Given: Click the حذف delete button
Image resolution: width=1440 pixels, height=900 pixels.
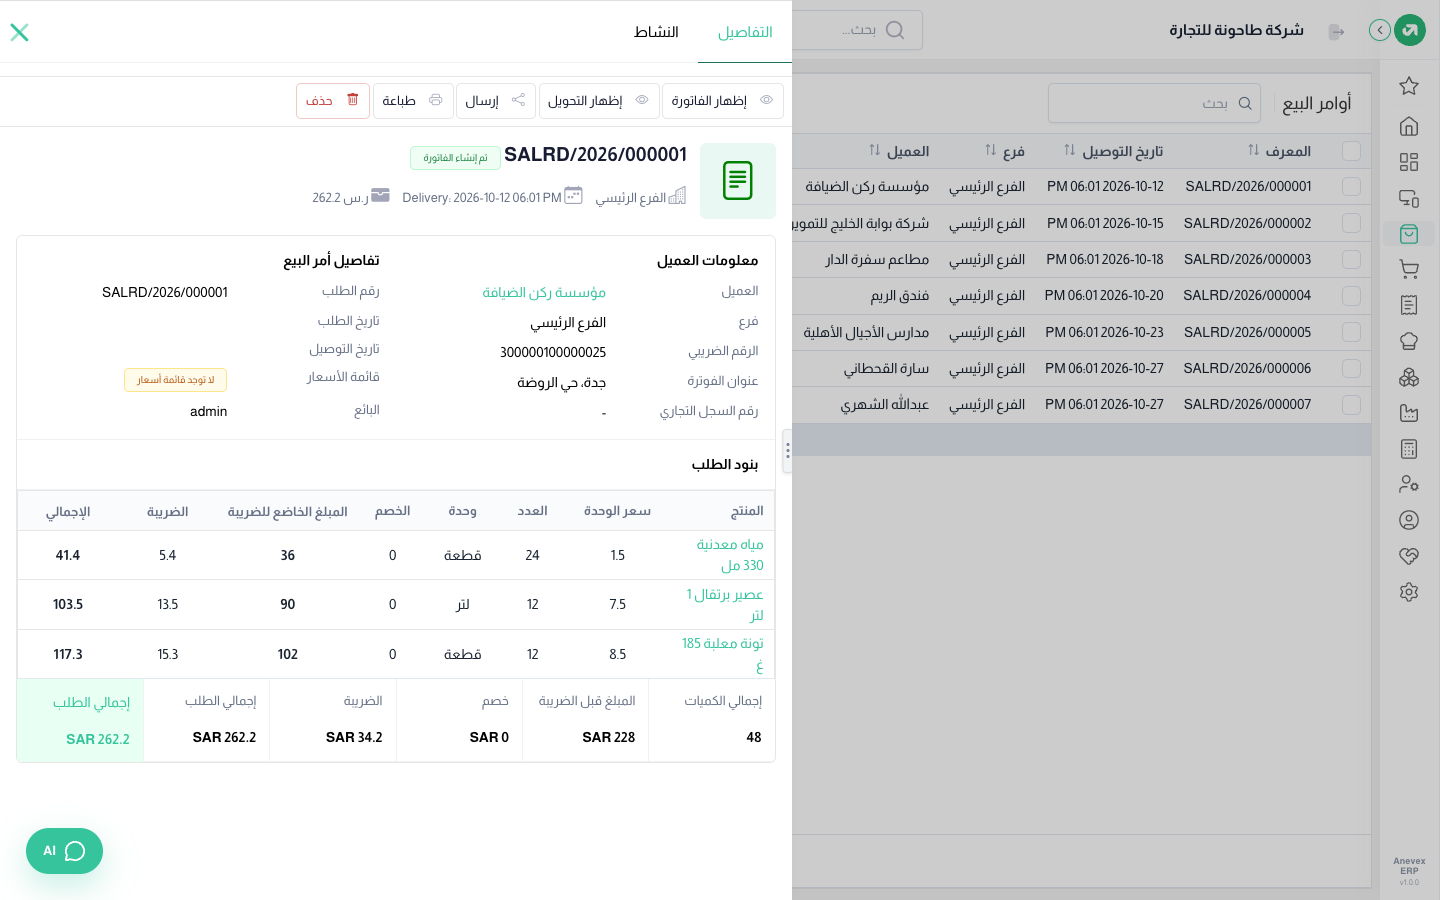Looking at the screenshot, I should click(x=333, y=101).
